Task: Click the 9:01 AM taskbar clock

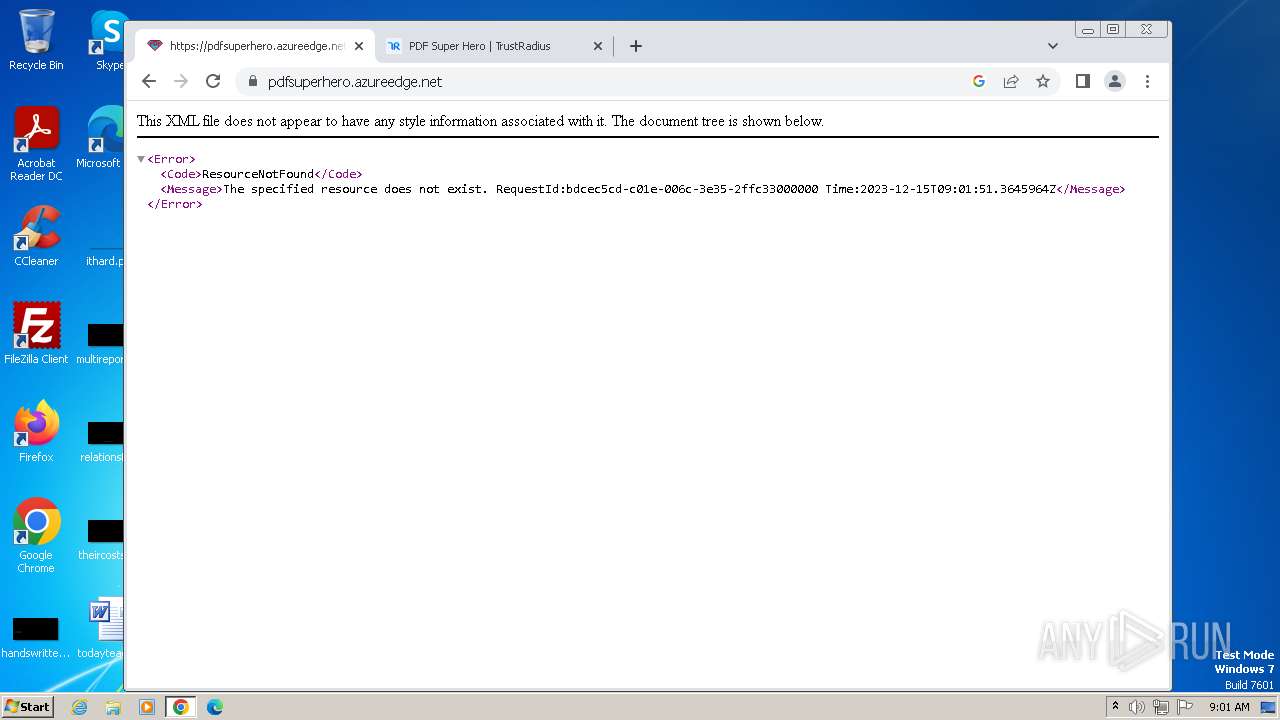Action: point(1229,707)
